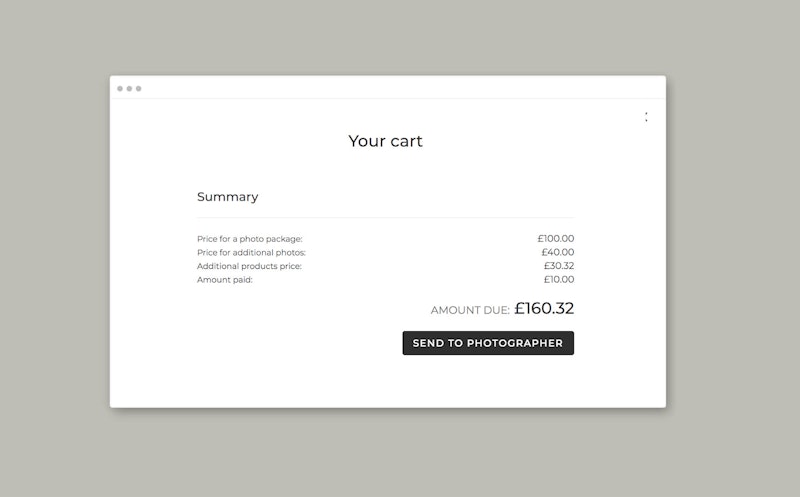
Task: Click 'Price for additional photos' label
Action: (251, 253)
